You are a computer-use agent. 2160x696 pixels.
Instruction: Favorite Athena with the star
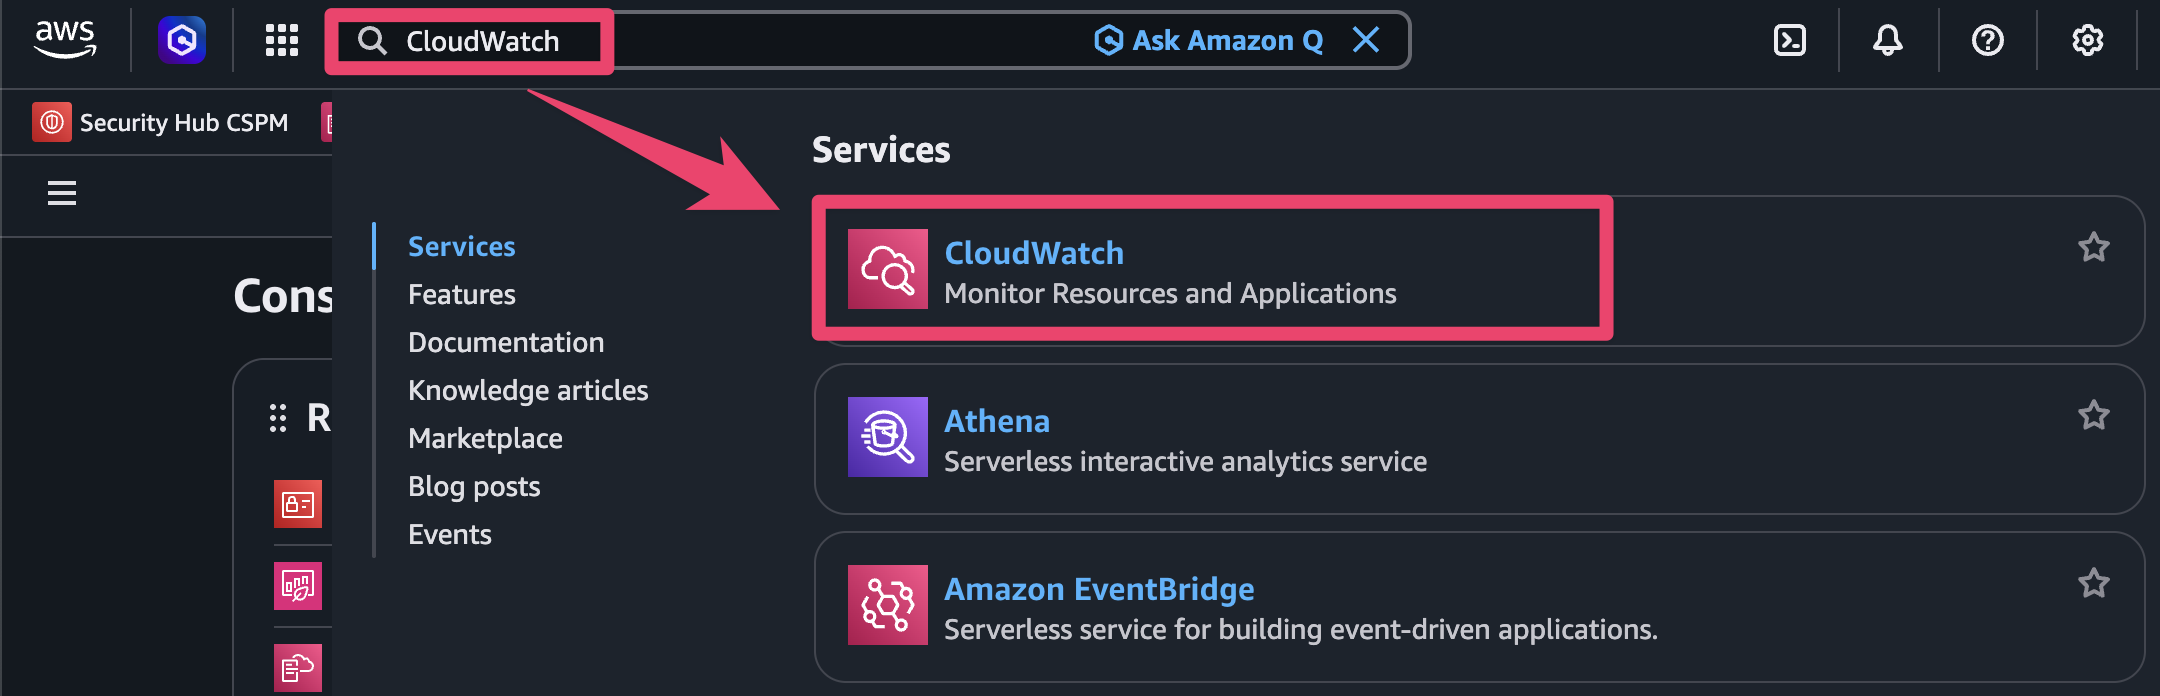pos(2093,415)
